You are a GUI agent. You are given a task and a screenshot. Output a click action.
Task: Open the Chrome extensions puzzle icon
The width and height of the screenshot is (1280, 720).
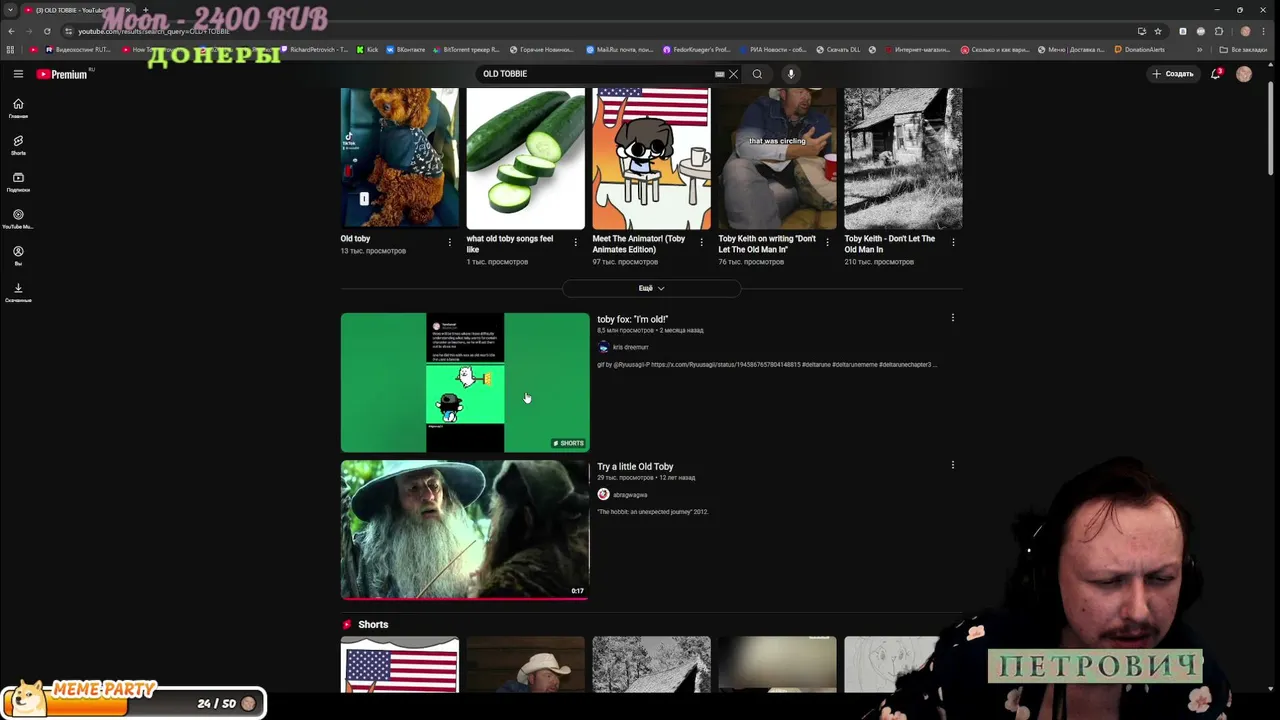click(1219, 31)
